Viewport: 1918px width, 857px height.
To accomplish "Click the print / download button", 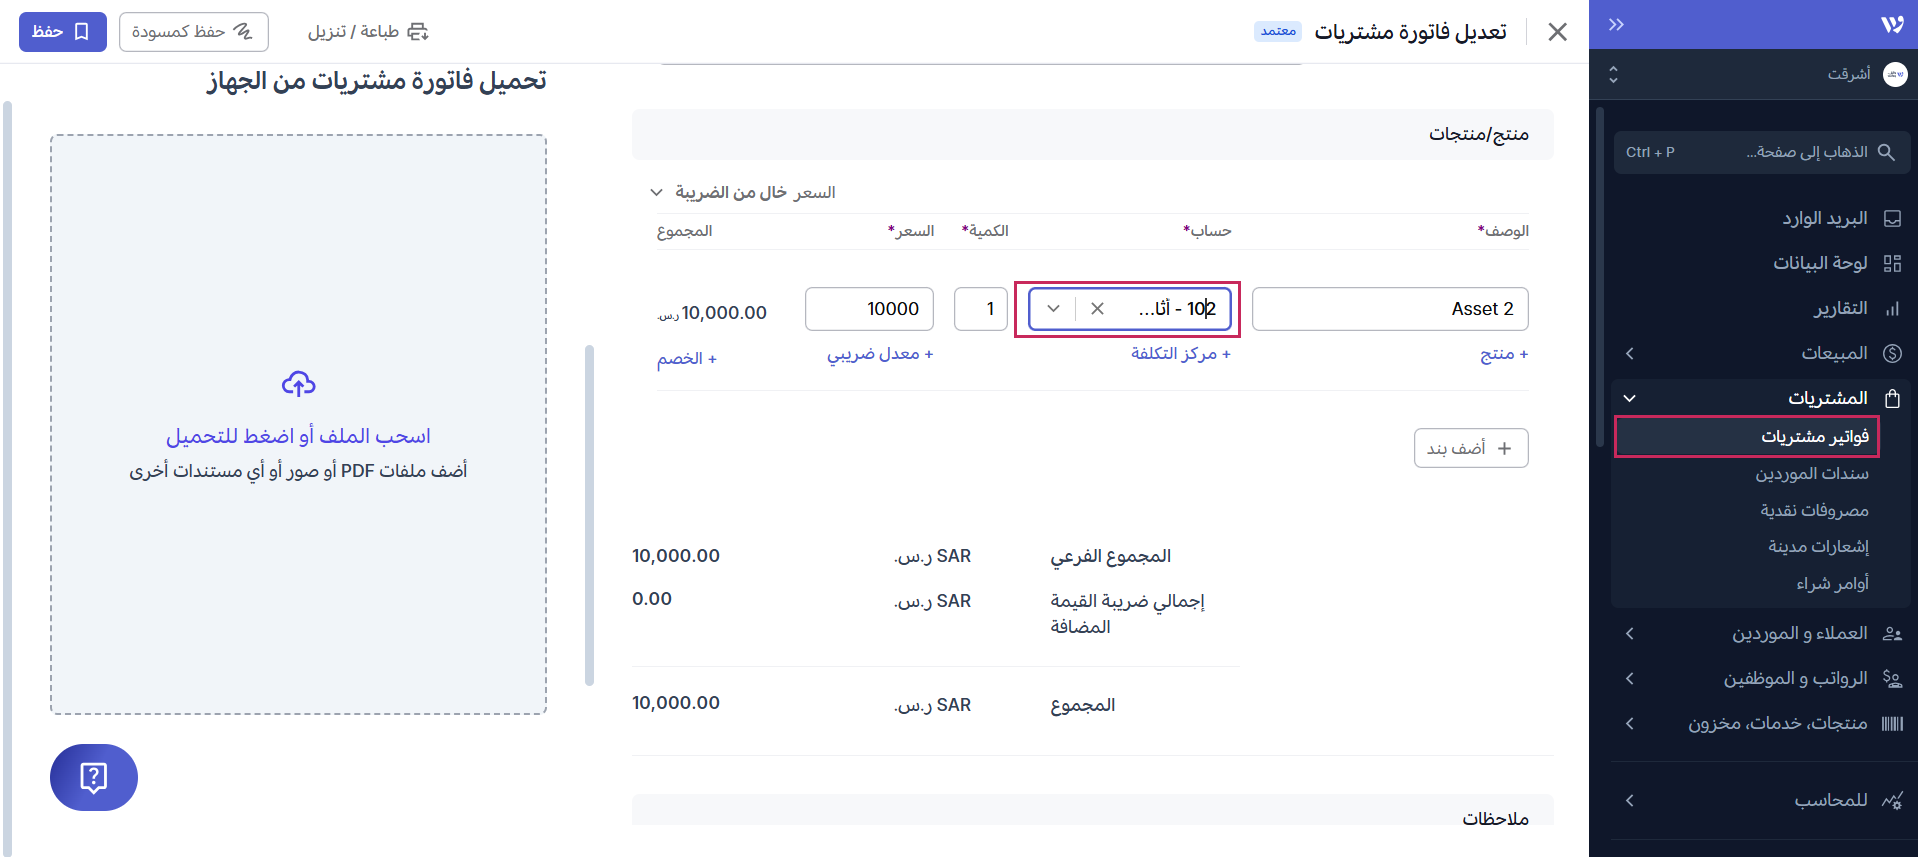I will point(368,32).
